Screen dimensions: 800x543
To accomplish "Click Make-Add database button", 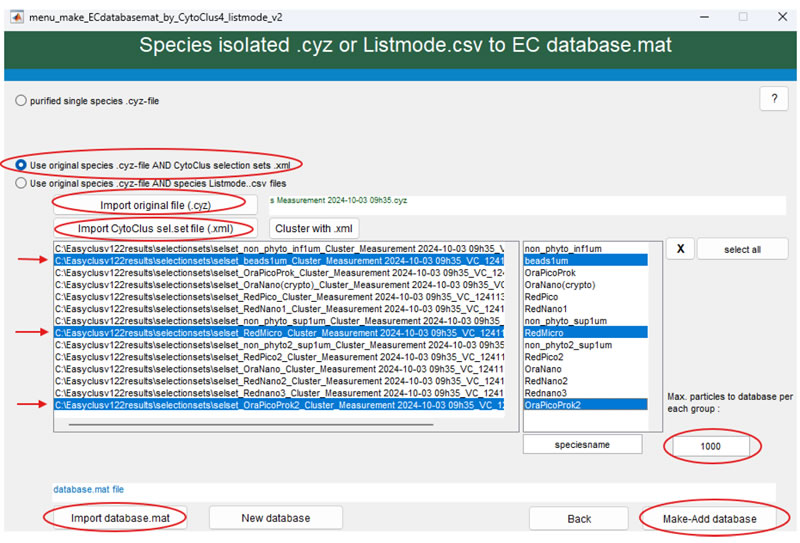I will tap(711, 519).
